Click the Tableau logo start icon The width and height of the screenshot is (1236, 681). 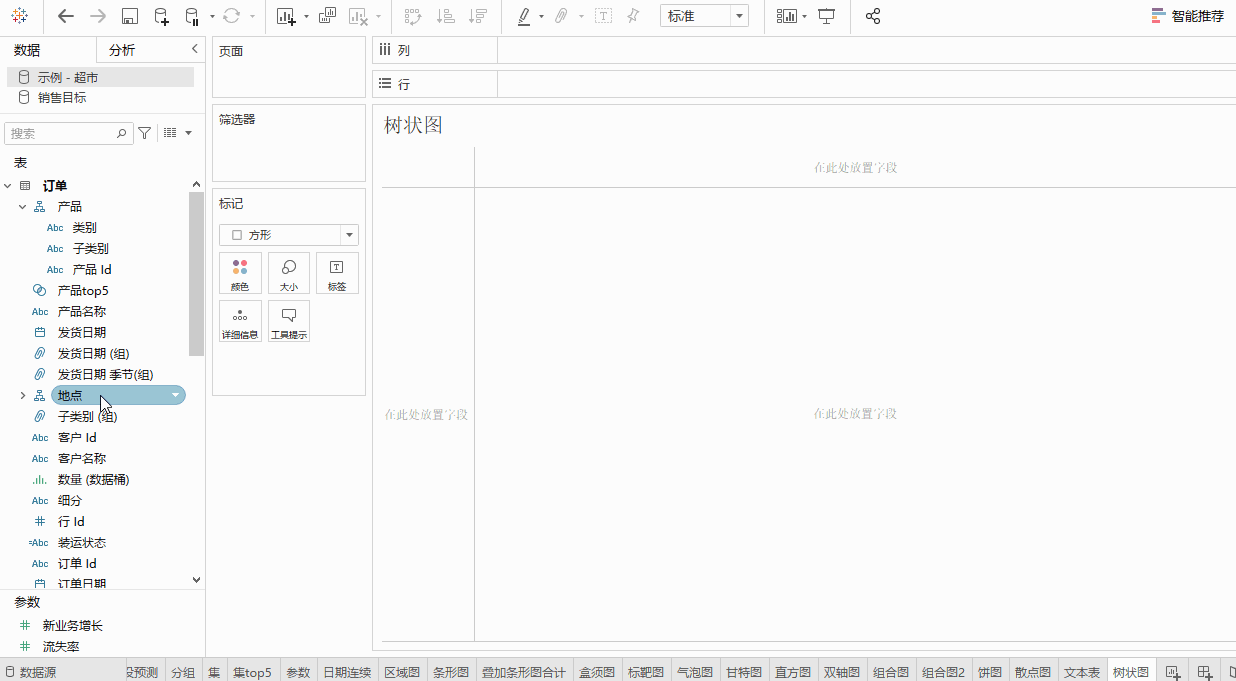[x=20, y=16]
